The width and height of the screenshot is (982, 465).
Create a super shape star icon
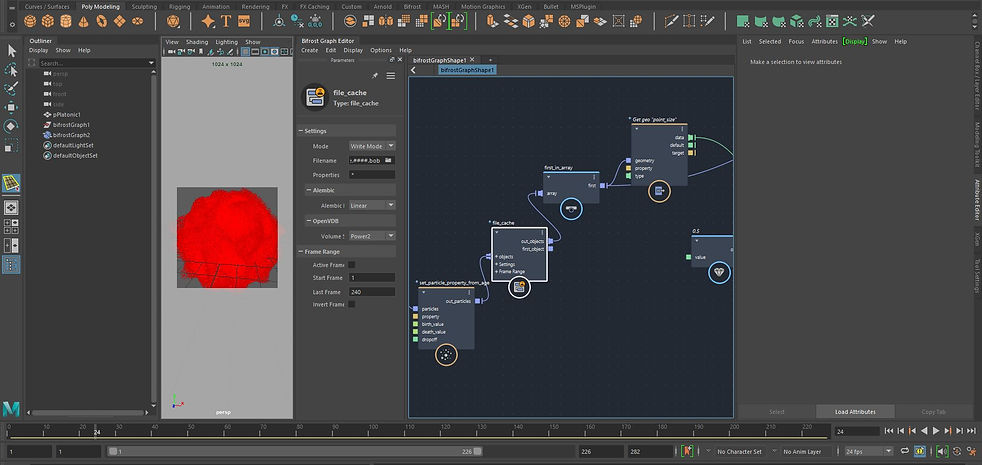click(x=209, y=21)
